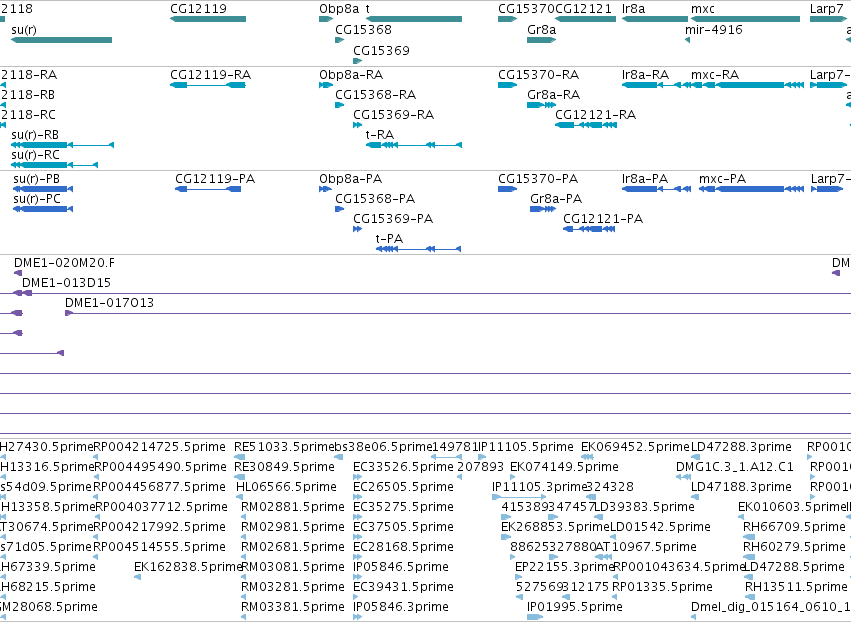Click the CG15368-PA label

click(x=374, y=199)
